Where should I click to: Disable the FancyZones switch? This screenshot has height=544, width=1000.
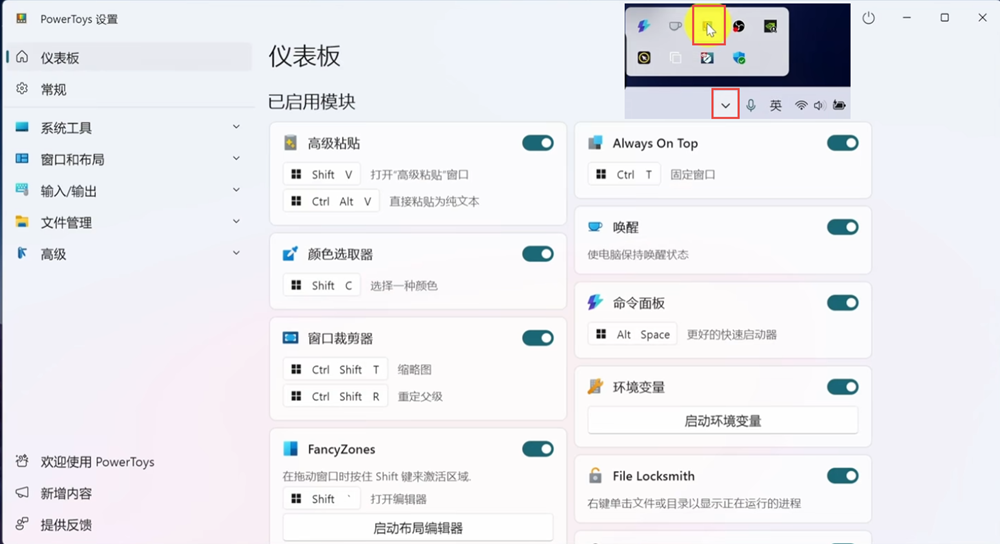(x=538, y=449)
